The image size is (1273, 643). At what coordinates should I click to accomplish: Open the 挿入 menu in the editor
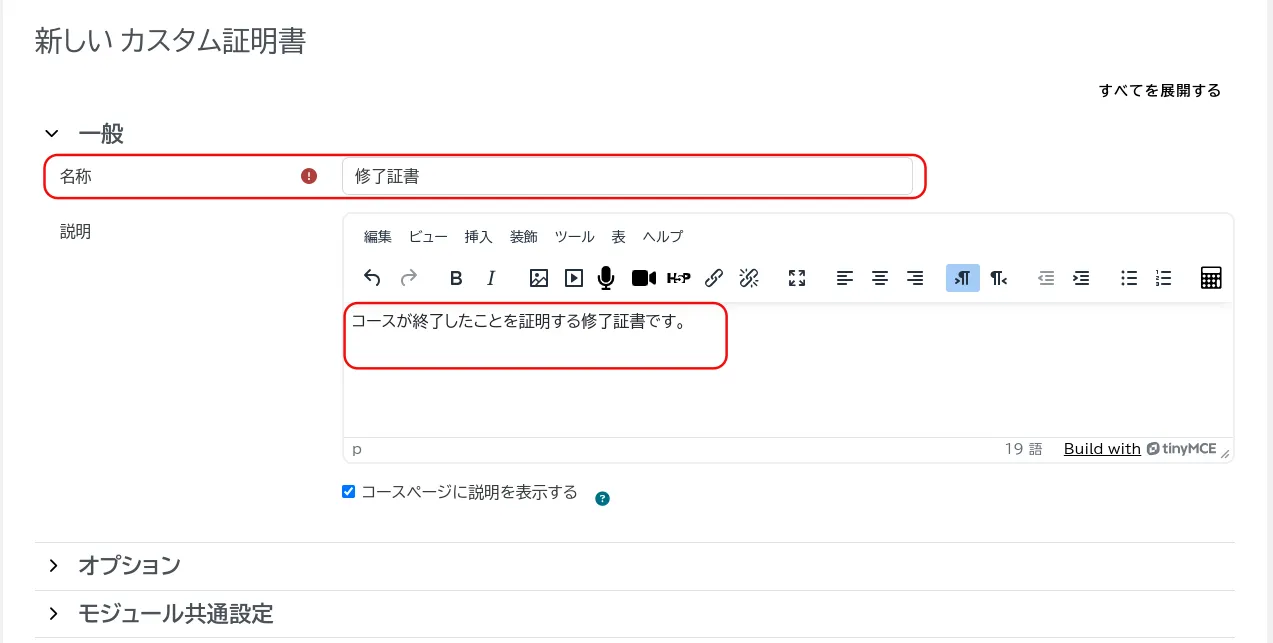(x=478, y=237)
